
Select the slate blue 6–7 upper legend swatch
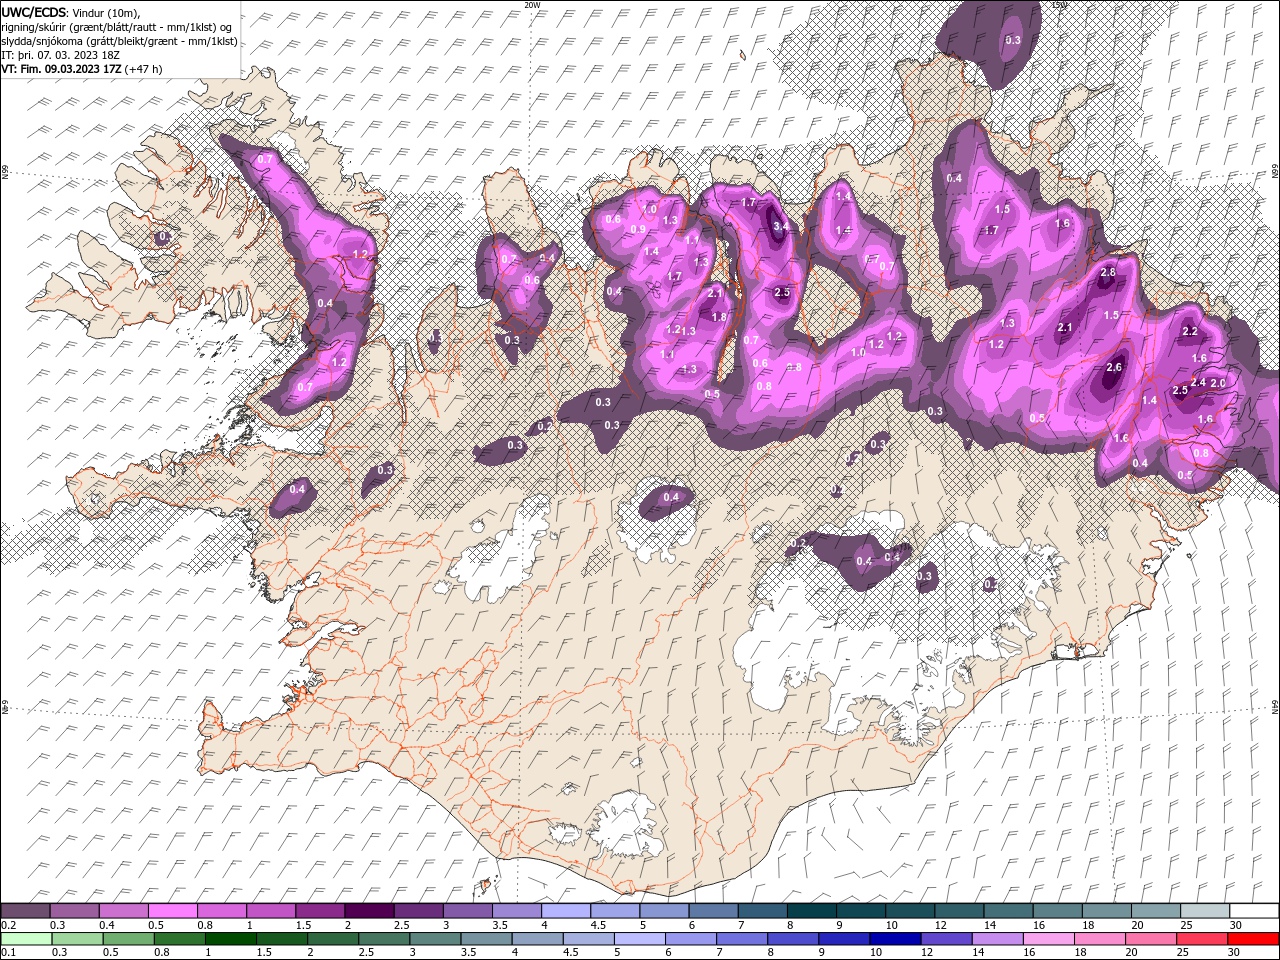pyautogui.click(x=713, y=911)
